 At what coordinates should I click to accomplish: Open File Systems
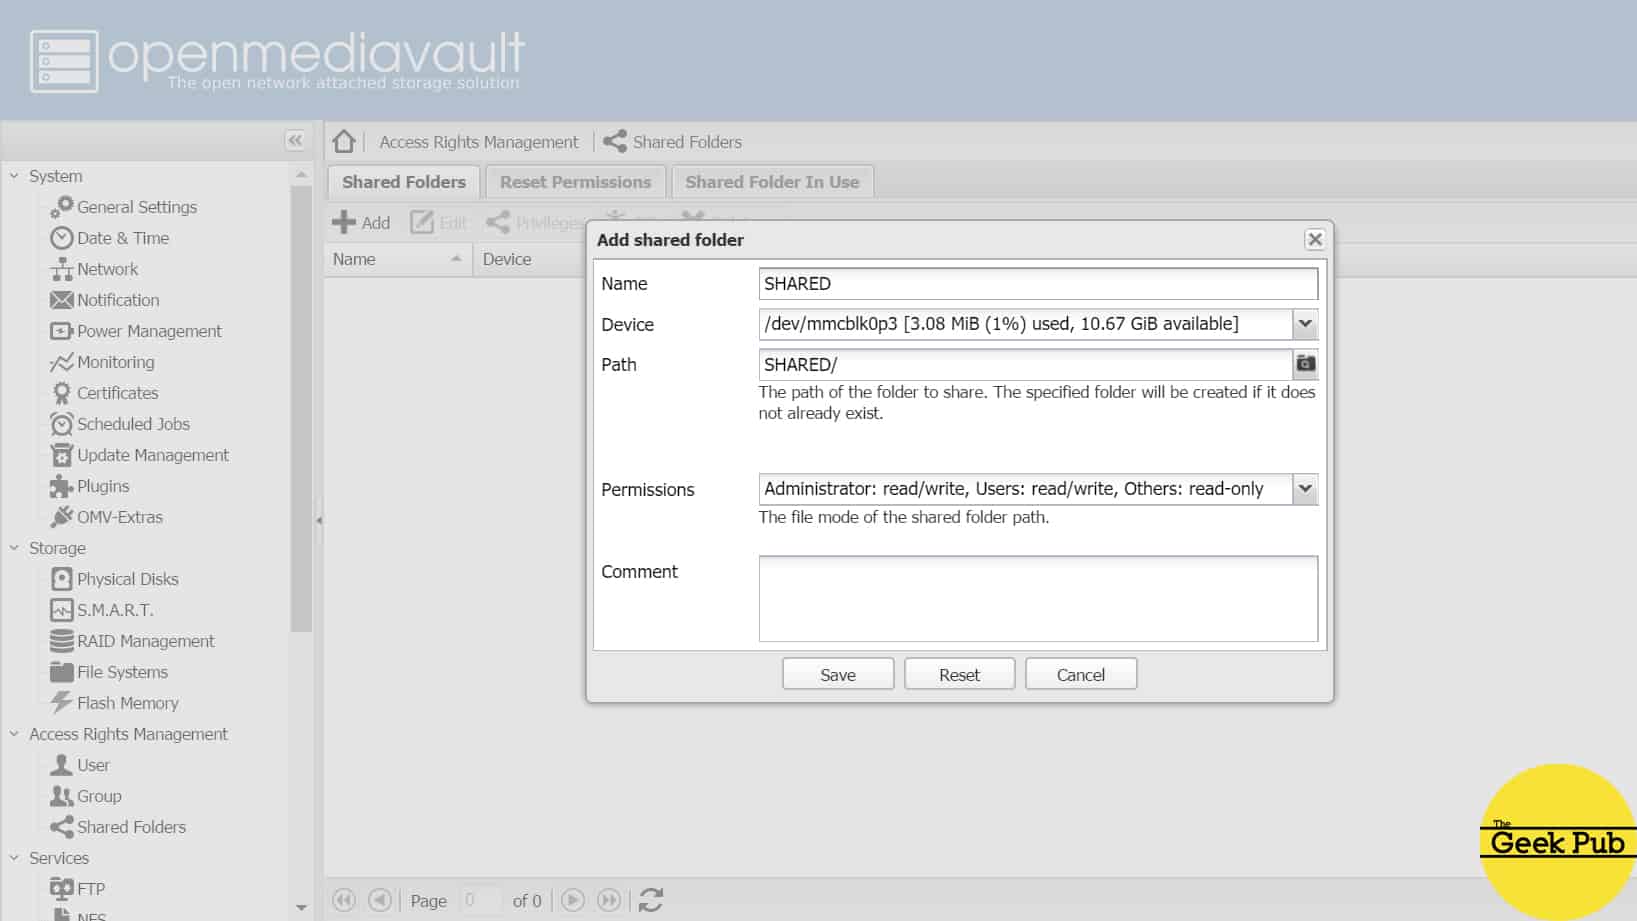point(109,672)
